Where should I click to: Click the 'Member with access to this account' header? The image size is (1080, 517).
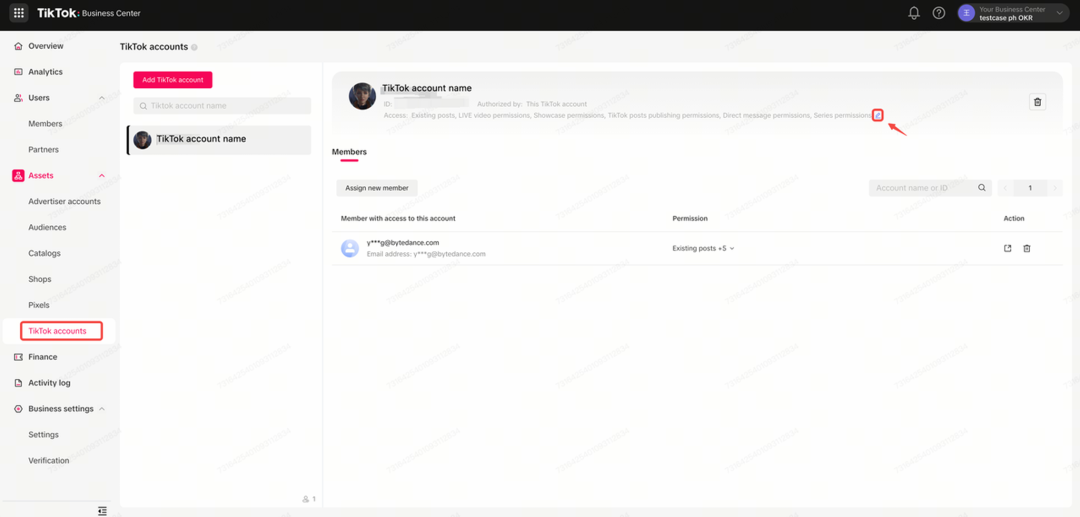click(x=398, y=218)
